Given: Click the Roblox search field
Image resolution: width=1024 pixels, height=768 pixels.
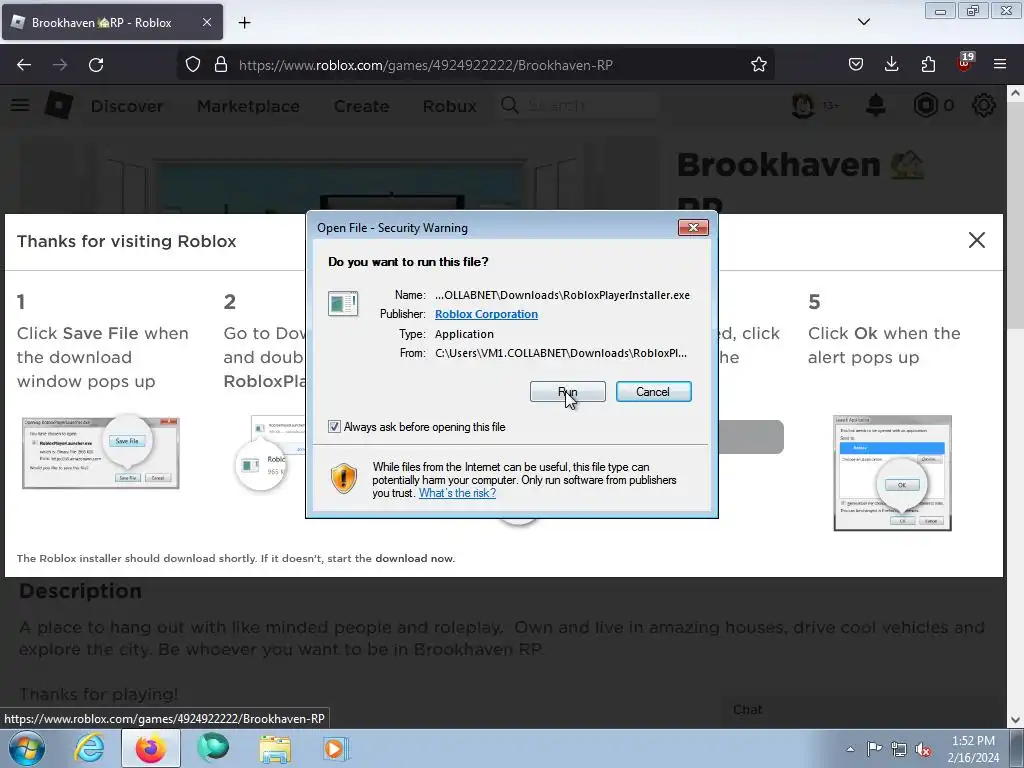Looking at the screenshot, I should pyautogui.click(x=579, y=105).
